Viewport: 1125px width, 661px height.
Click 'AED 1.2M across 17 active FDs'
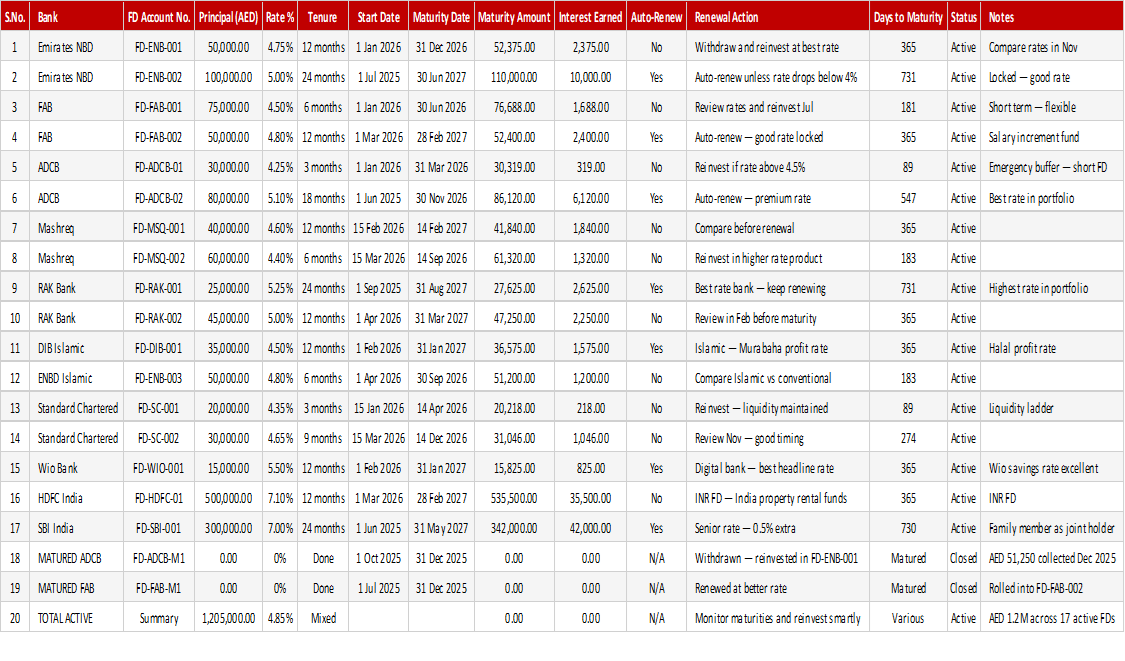coord(1052,619)
